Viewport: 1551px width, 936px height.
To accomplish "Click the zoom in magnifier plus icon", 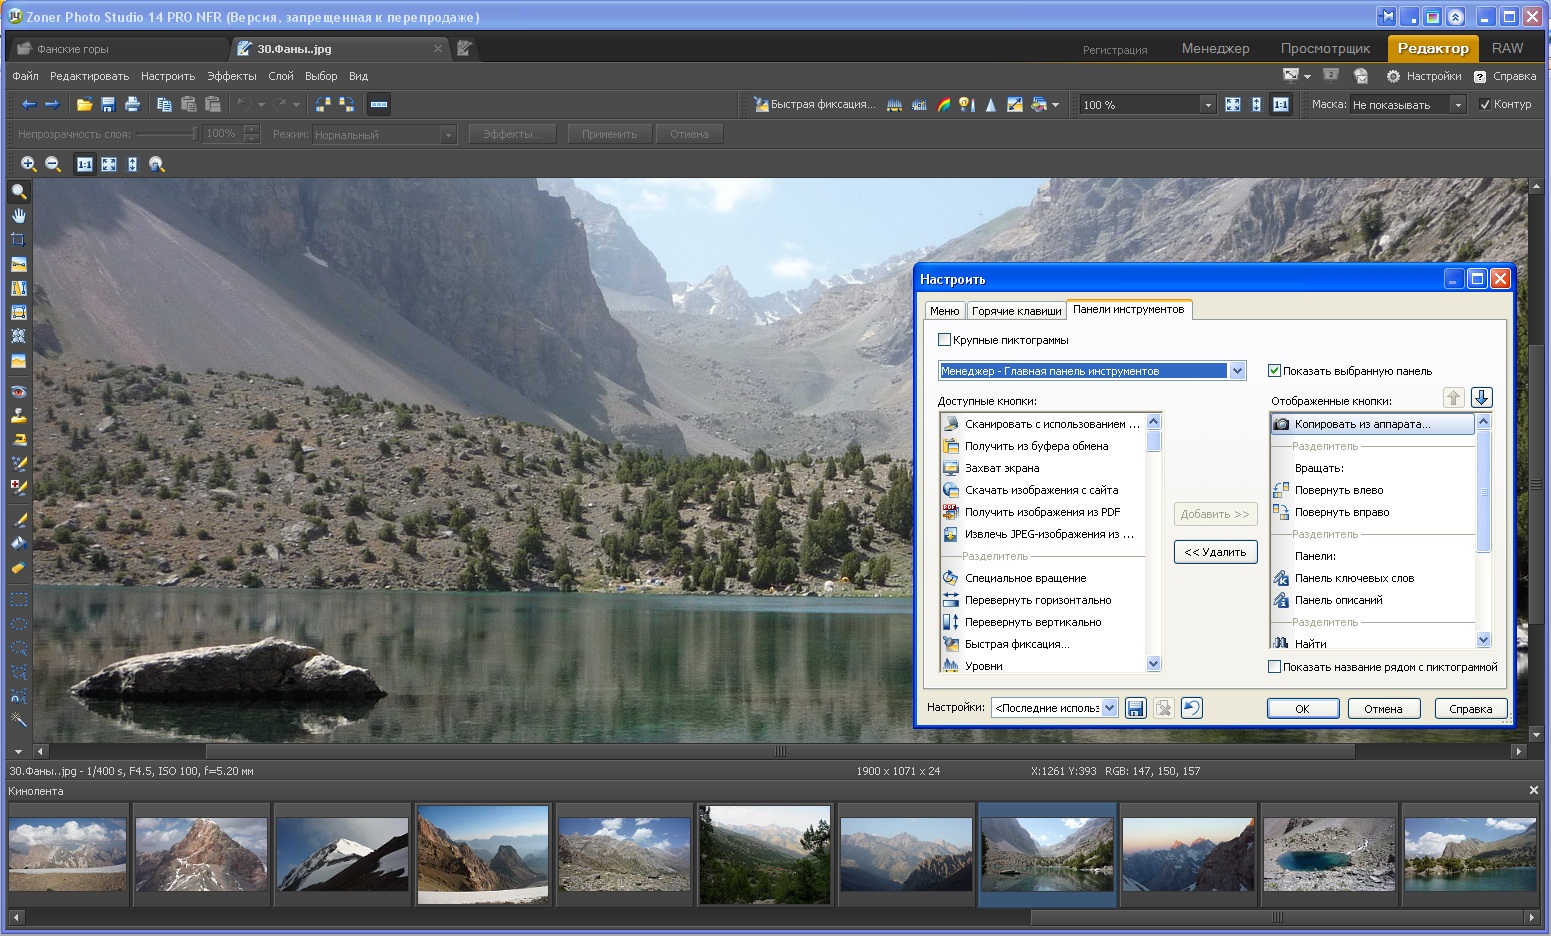I will [28, 164].
